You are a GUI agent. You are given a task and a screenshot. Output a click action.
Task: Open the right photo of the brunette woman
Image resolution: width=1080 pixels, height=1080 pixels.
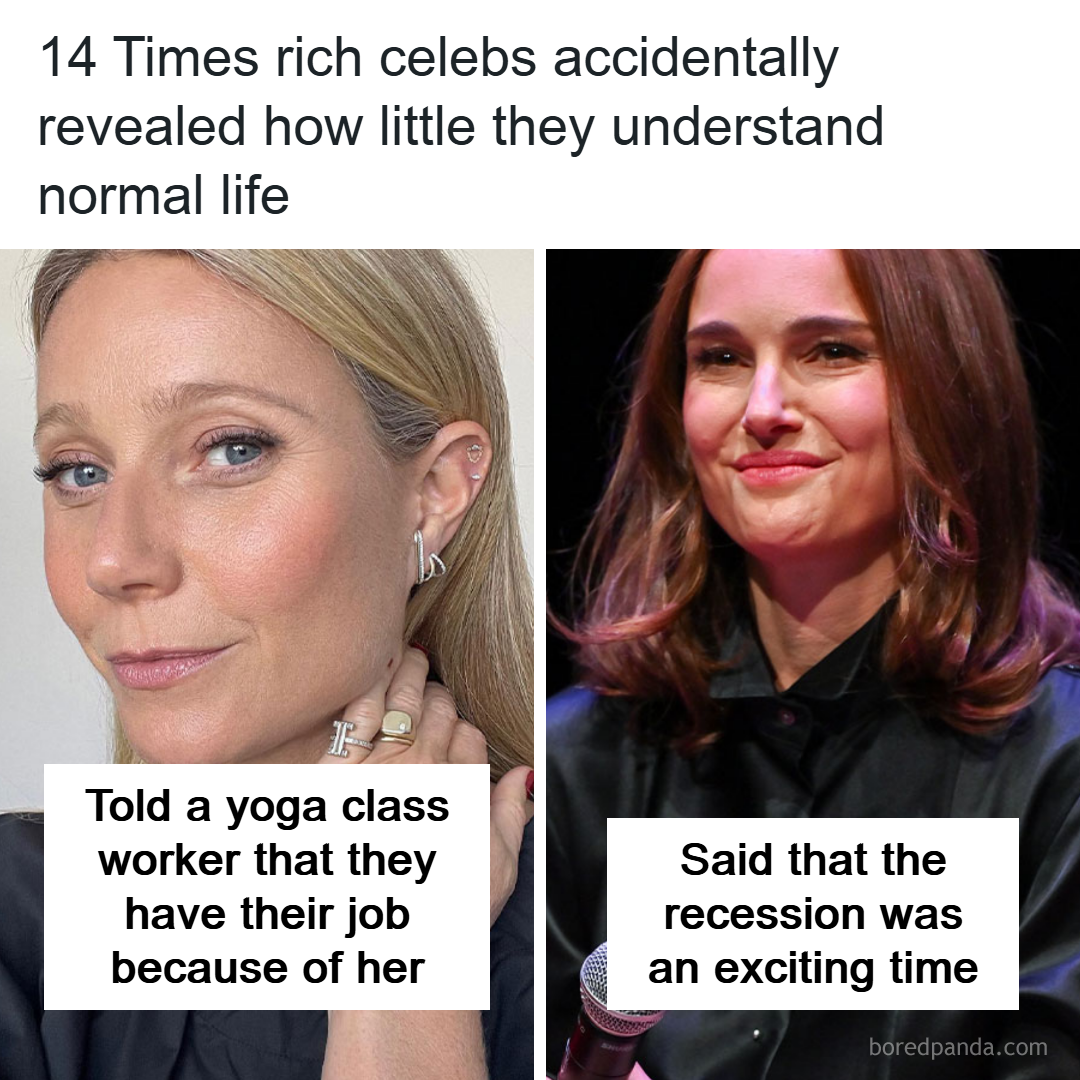[812, 500]
